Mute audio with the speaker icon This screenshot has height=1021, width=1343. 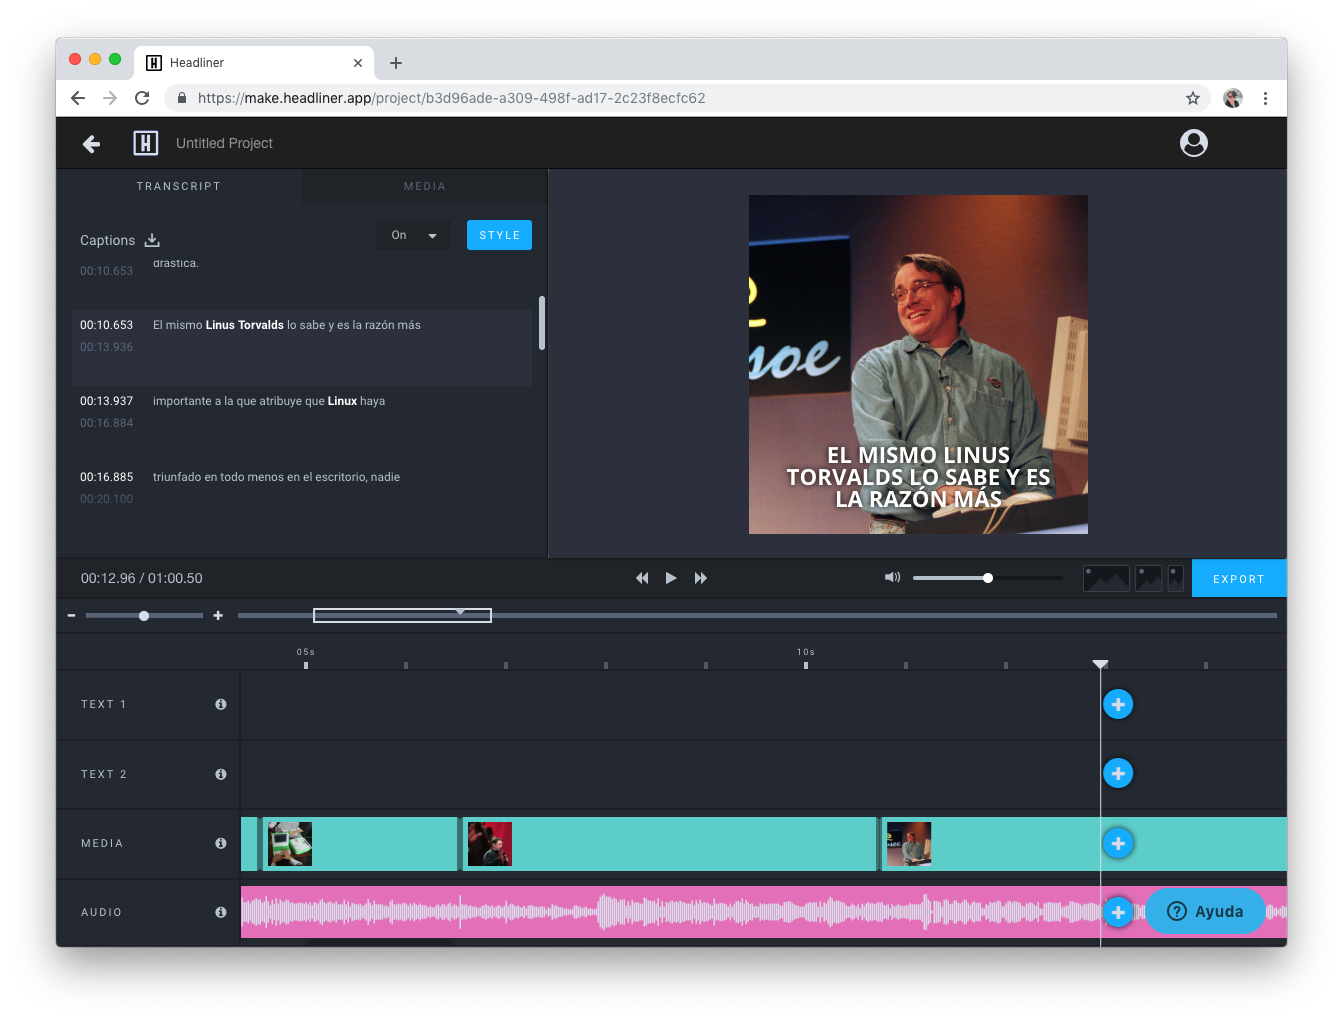[891, 577]
